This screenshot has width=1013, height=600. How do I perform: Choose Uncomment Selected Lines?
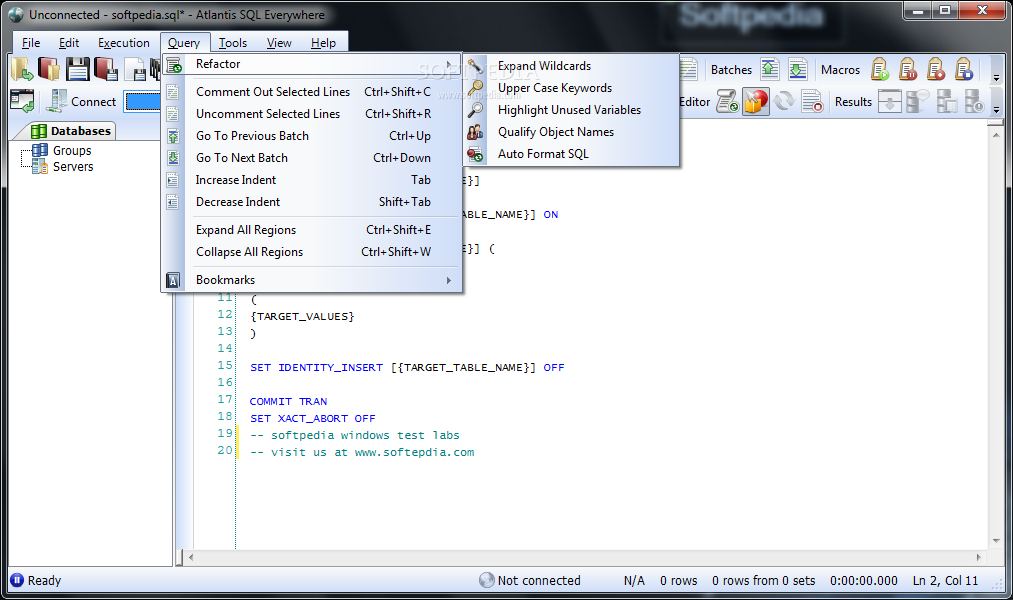click(x=311, y=114)
